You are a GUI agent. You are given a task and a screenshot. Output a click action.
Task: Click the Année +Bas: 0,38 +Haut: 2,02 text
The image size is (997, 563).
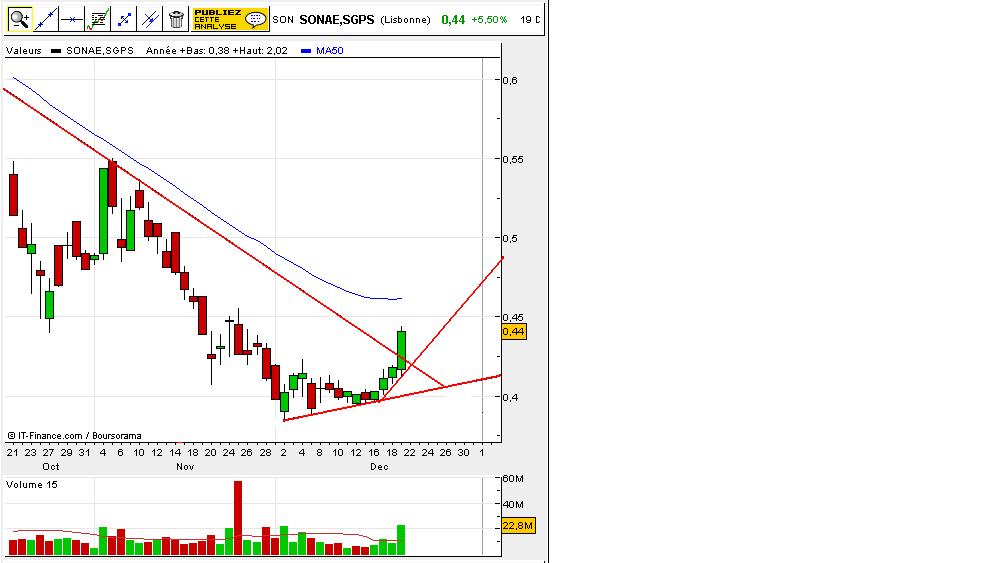tap(217, 50)
